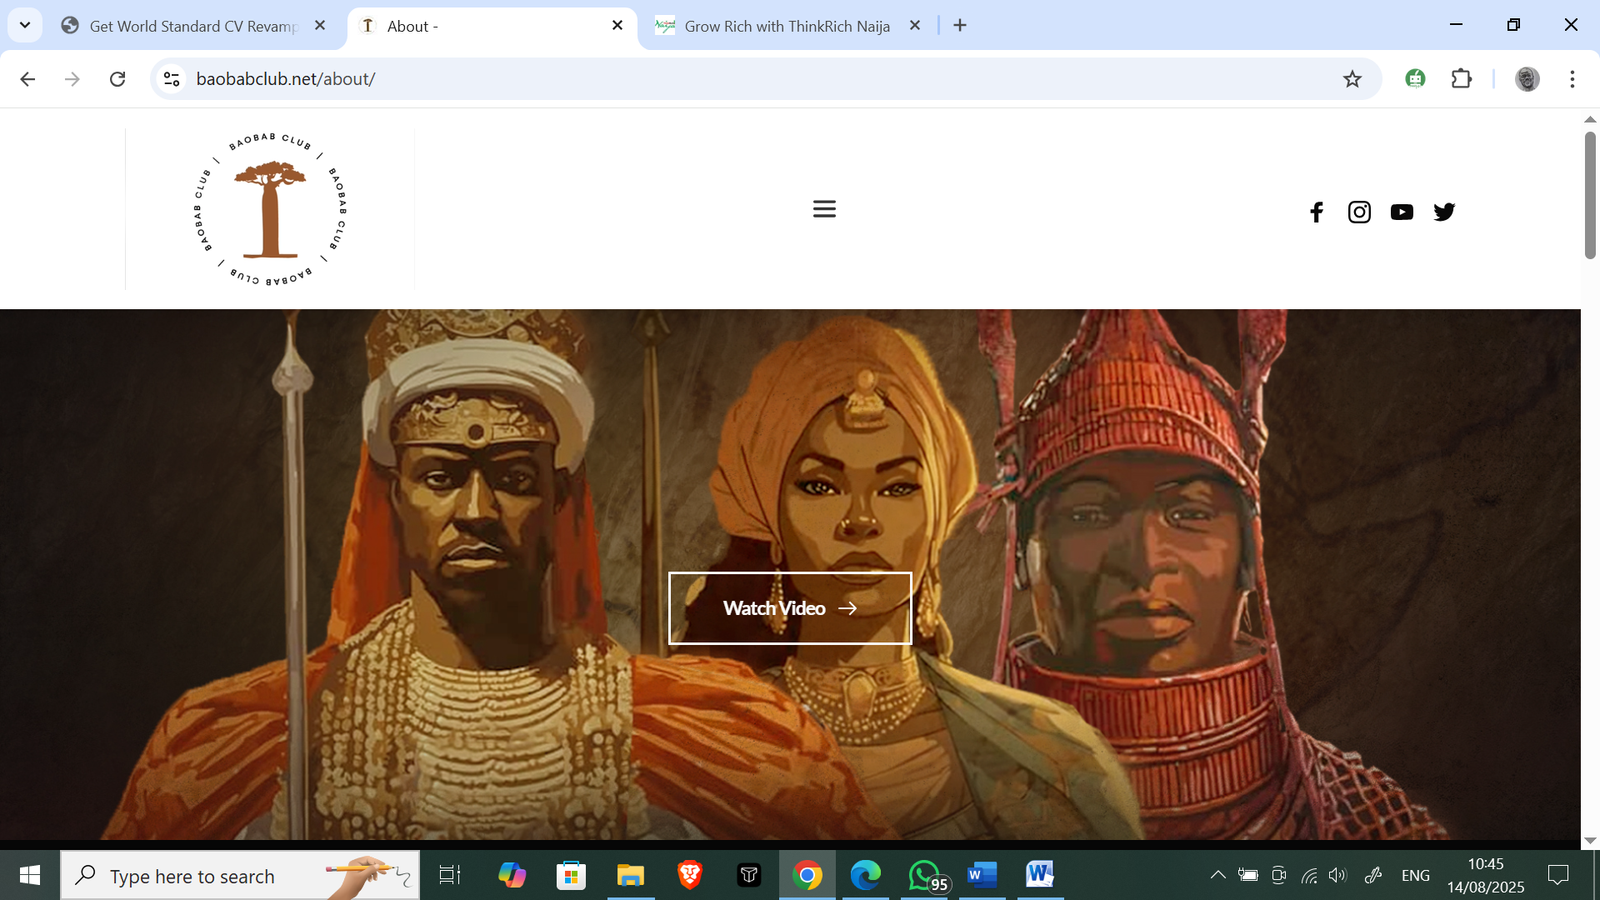Go back to previous page
Viewport: 1600px width, 900px height.
coord(28,79)
